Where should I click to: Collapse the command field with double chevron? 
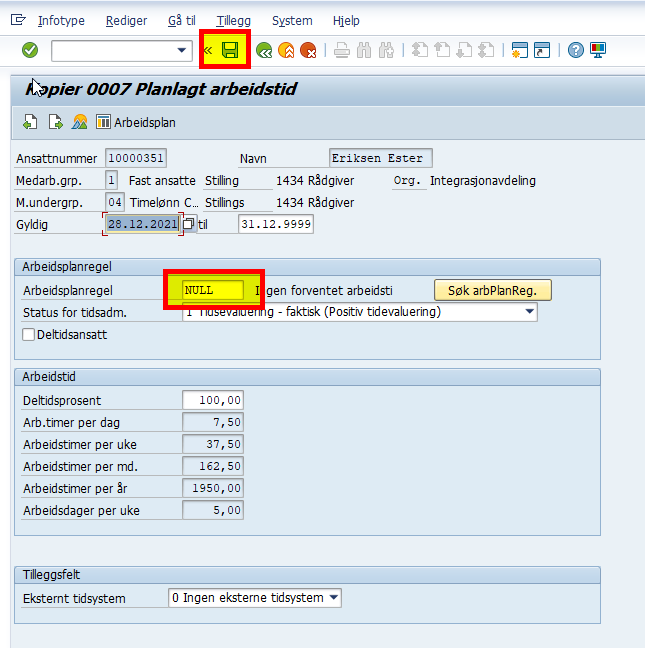click(208, 50)
